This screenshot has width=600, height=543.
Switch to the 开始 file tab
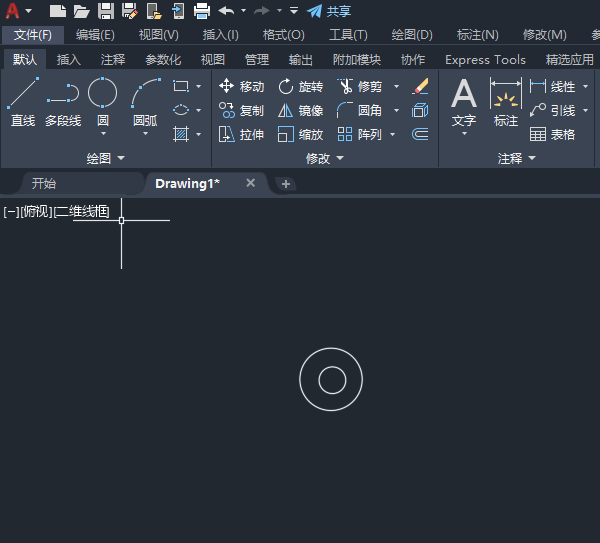(44, 184)
